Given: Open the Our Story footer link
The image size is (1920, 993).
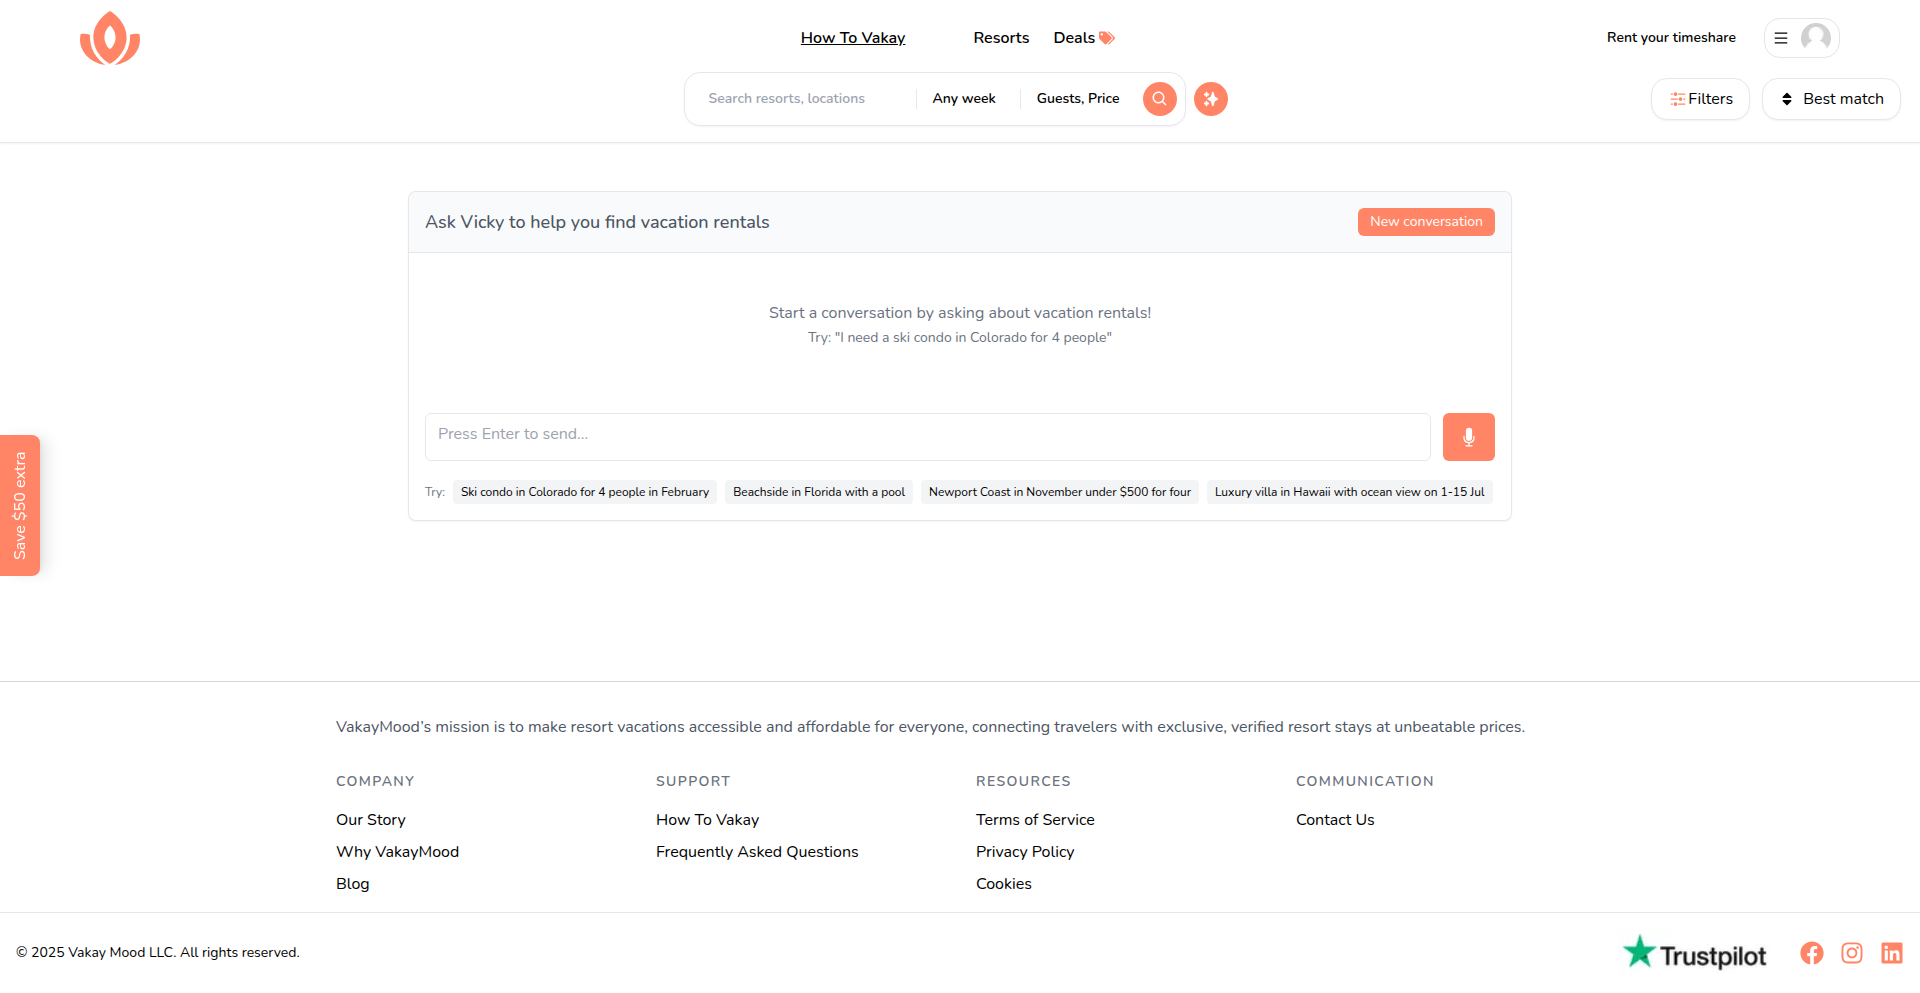Looking at the screenshot, I should pos(371,820).
